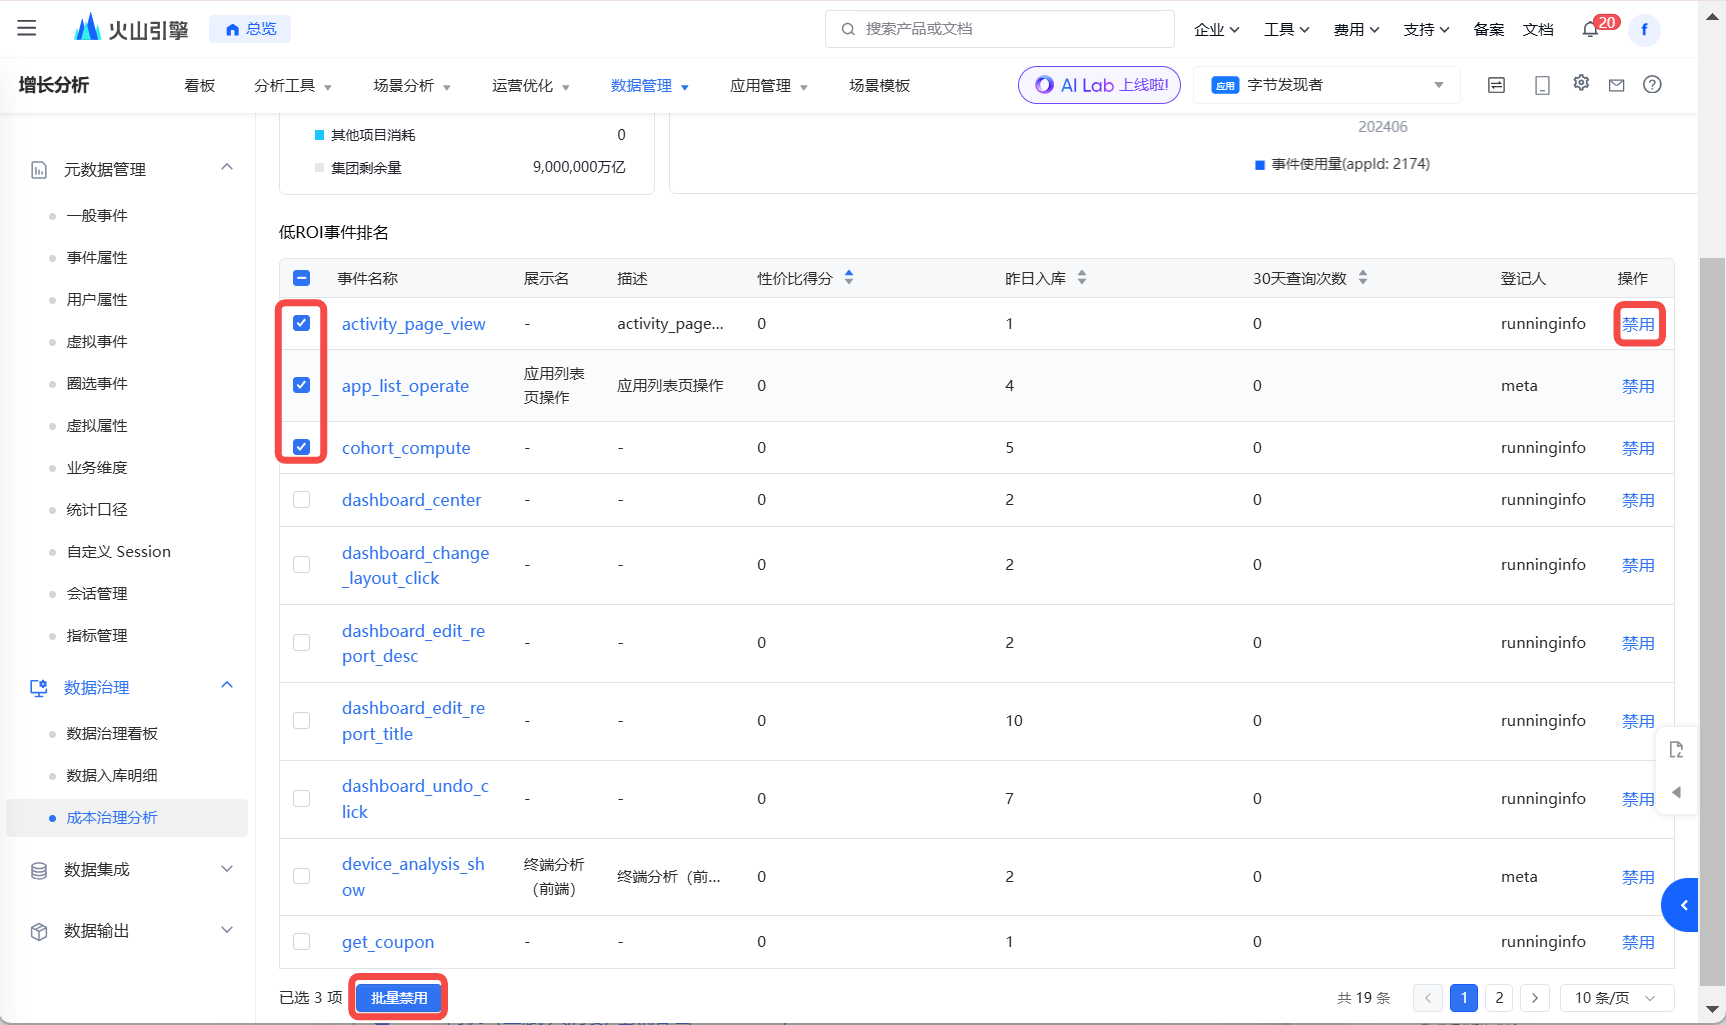This screenshot has height=1025, width=1726.
Task: Collapse the 数据治理 section
Action: click(x=227, y=685)
